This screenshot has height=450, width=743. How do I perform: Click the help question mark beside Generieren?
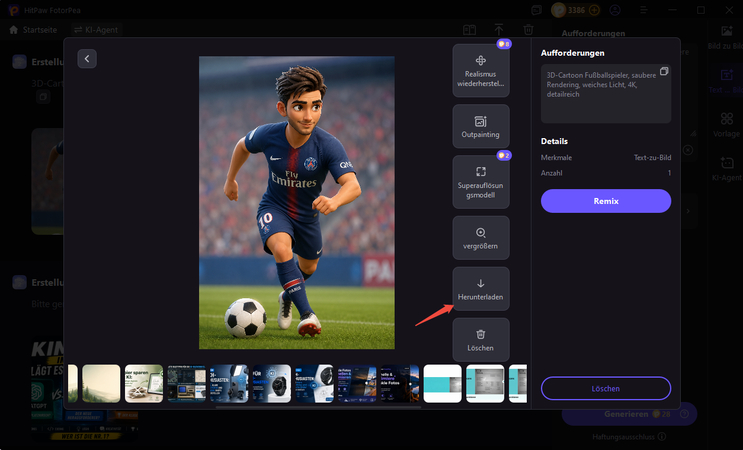(x=684, y=414)
